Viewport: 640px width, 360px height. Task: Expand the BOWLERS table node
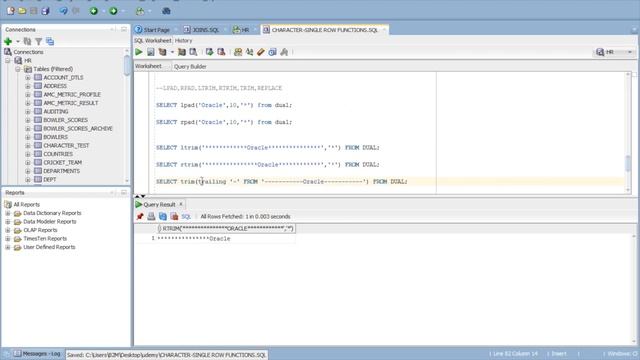point(27,137)
